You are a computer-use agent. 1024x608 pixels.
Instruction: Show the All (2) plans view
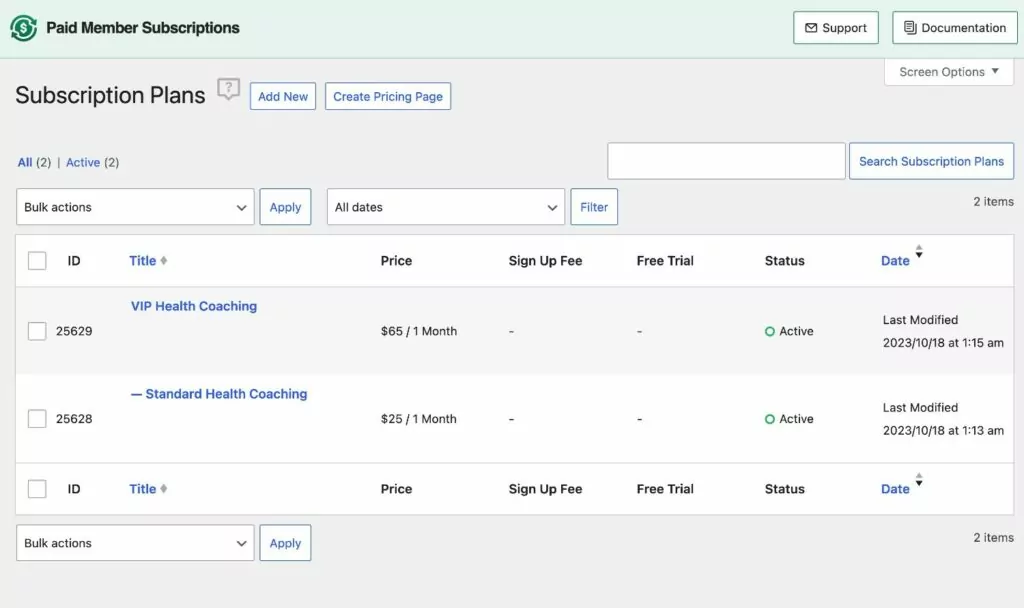tap(34, 163)
